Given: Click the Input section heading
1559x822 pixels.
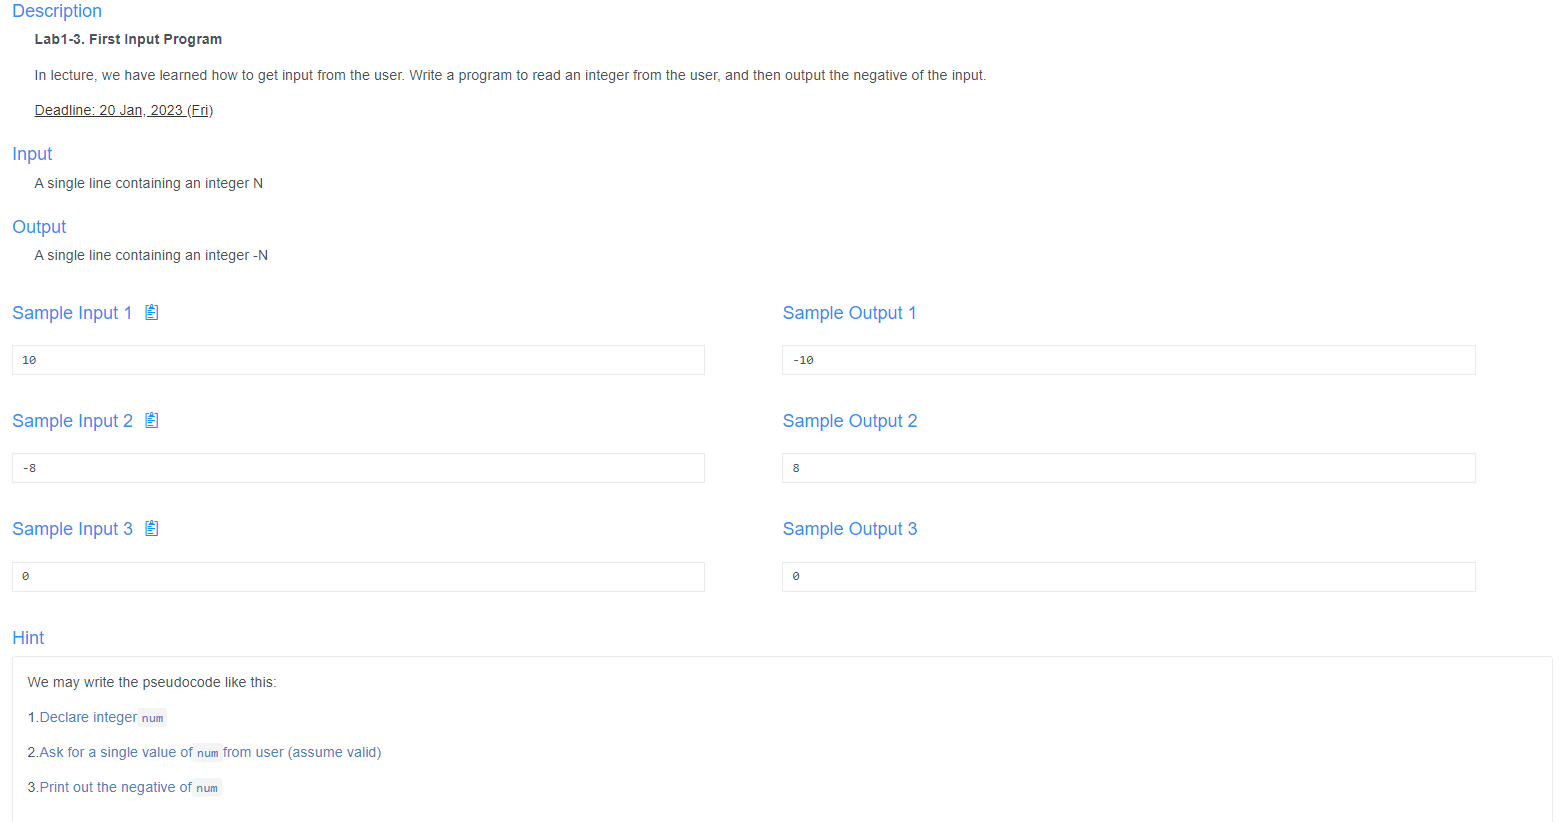Looking at the screenshot, I should point(31,154).
